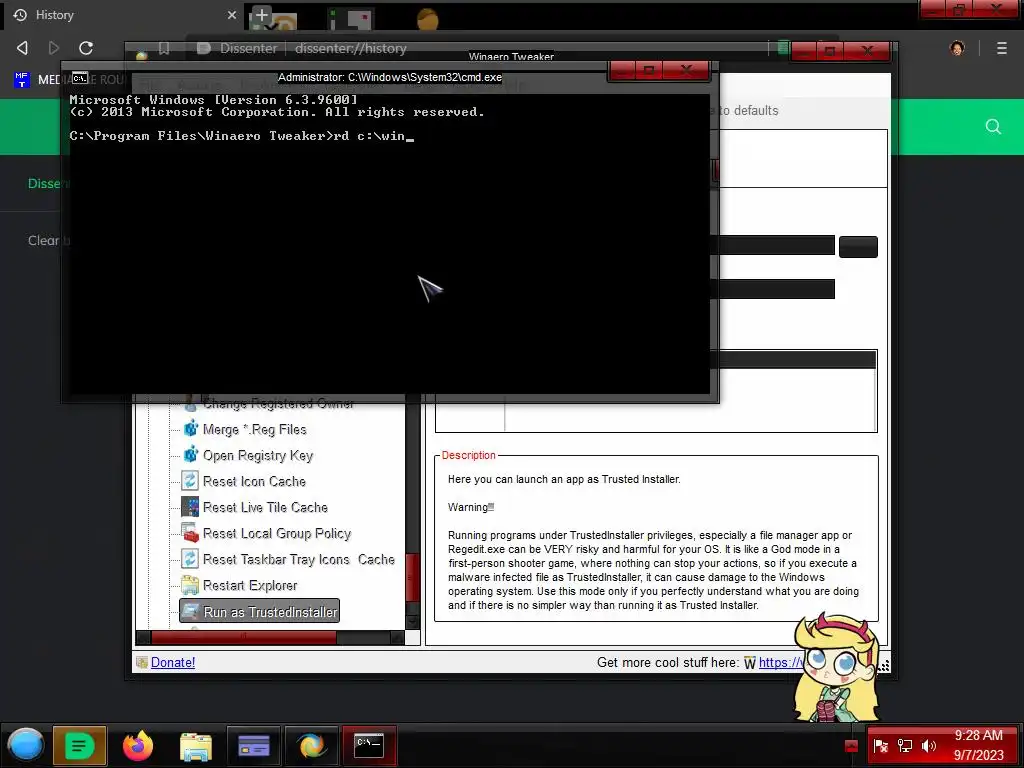Show hidden tray icons arrow
Screen dimensions: 1024x768
tap(851, 746)
